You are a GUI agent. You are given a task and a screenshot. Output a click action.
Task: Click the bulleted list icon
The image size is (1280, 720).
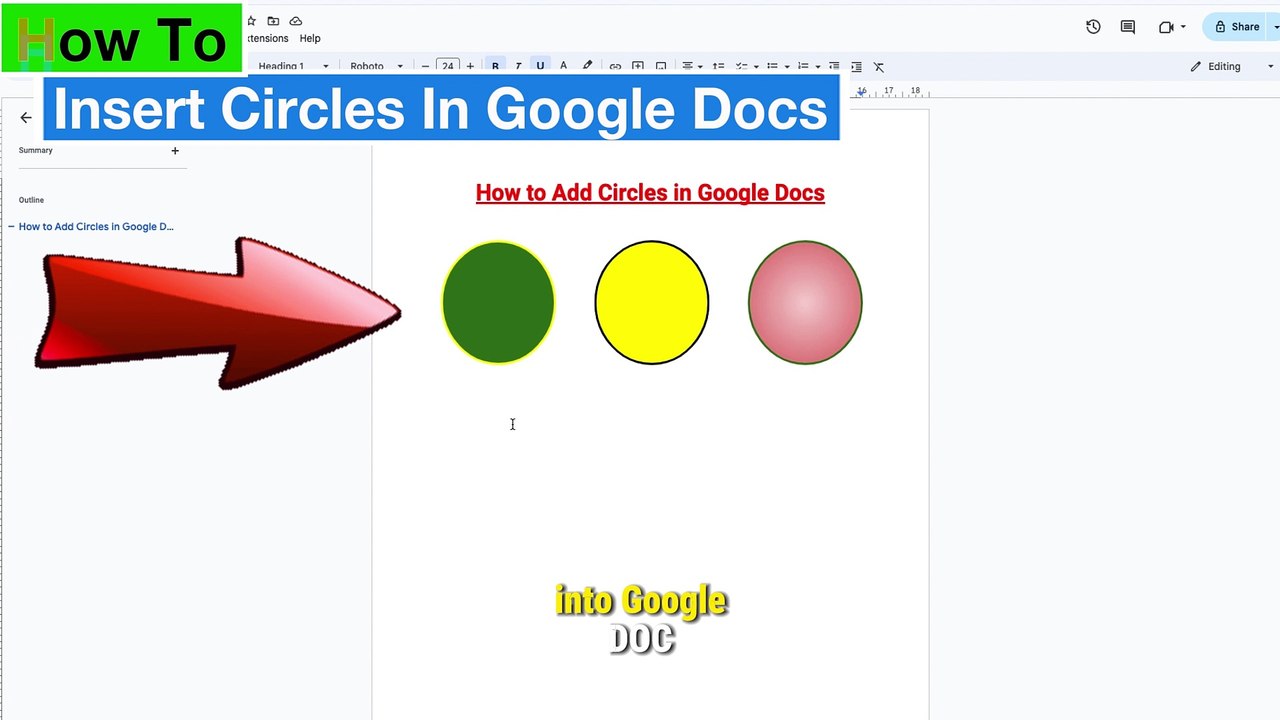[x=772, y=67]
